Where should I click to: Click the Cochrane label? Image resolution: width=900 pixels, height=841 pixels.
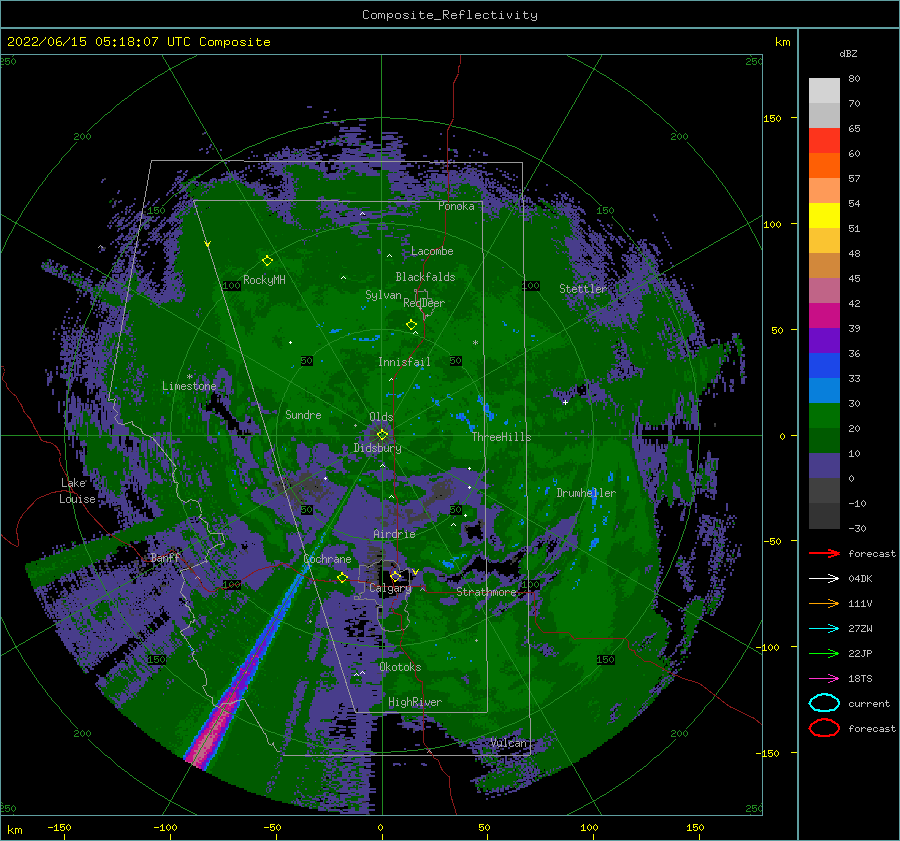point(327,559)
